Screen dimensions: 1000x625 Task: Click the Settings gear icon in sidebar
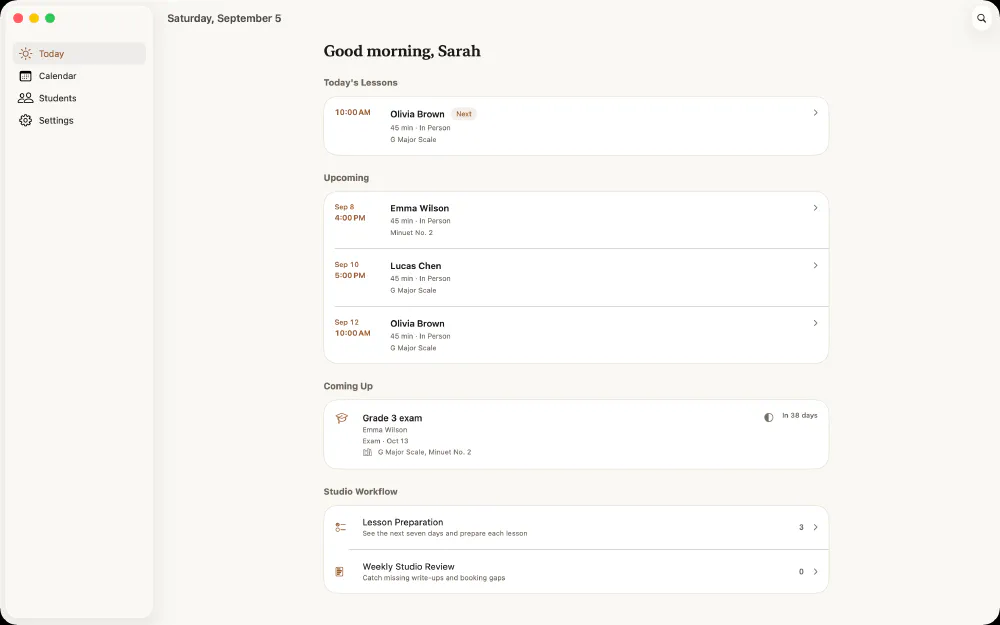coord(26,121)
